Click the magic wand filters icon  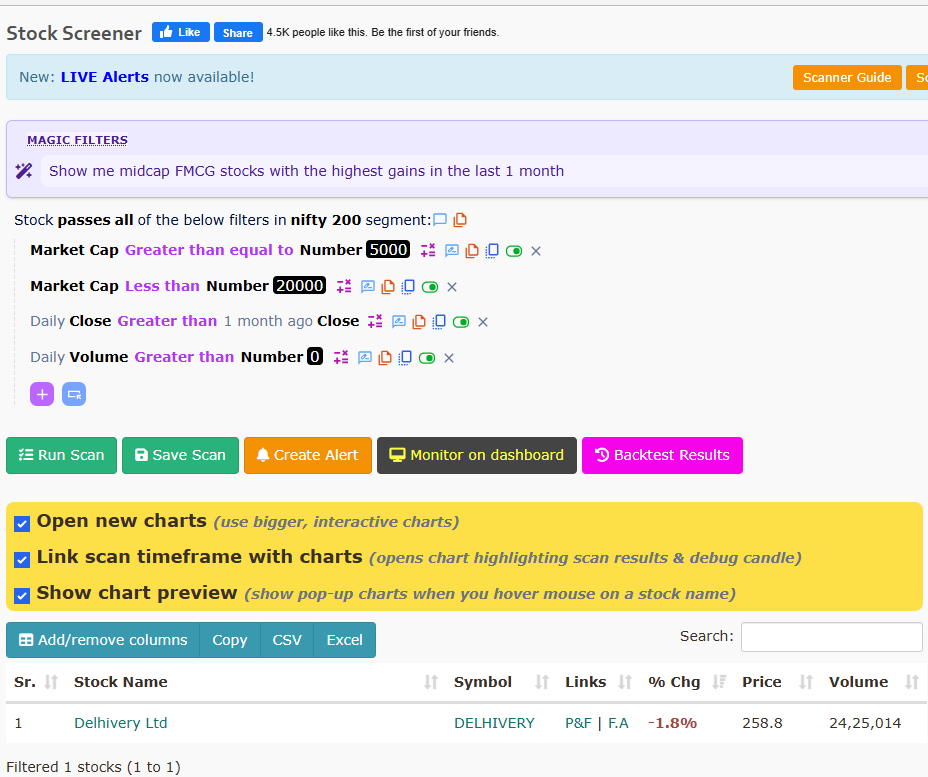point(24,171)
